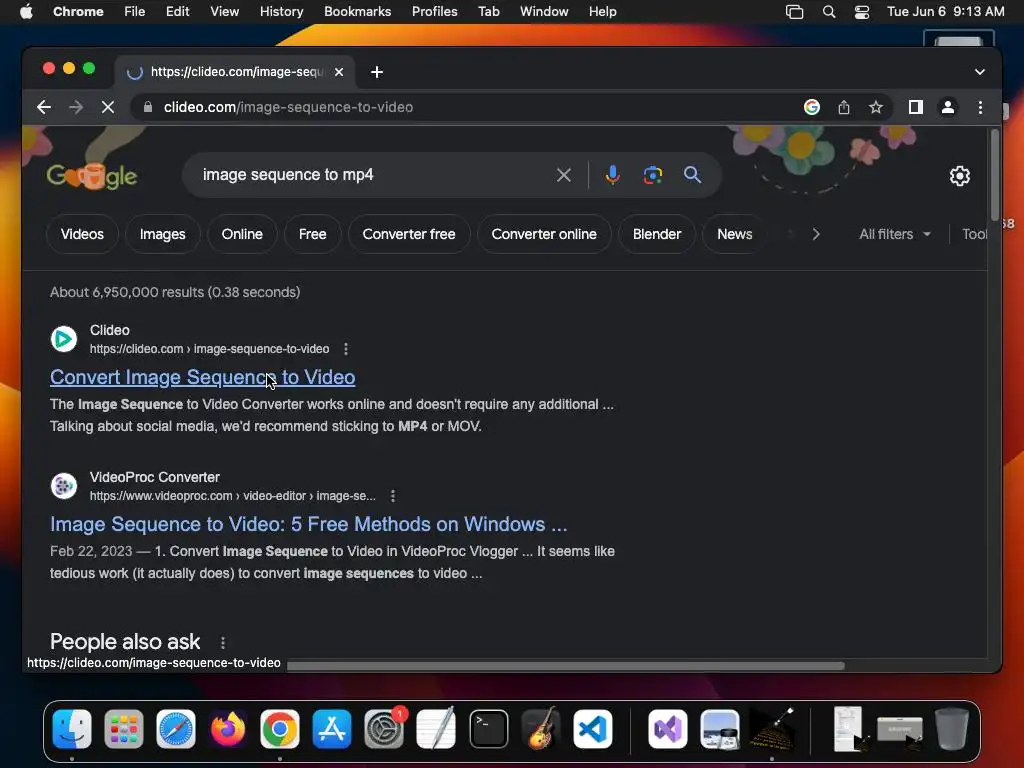Open Control Center in menu bar

[862, 12]
